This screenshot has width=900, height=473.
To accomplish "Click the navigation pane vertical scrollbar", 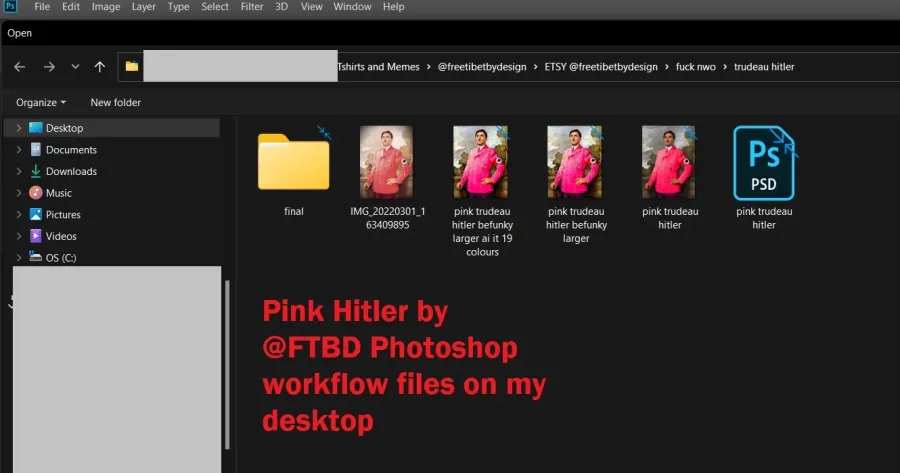I will (x=227, y=365).
